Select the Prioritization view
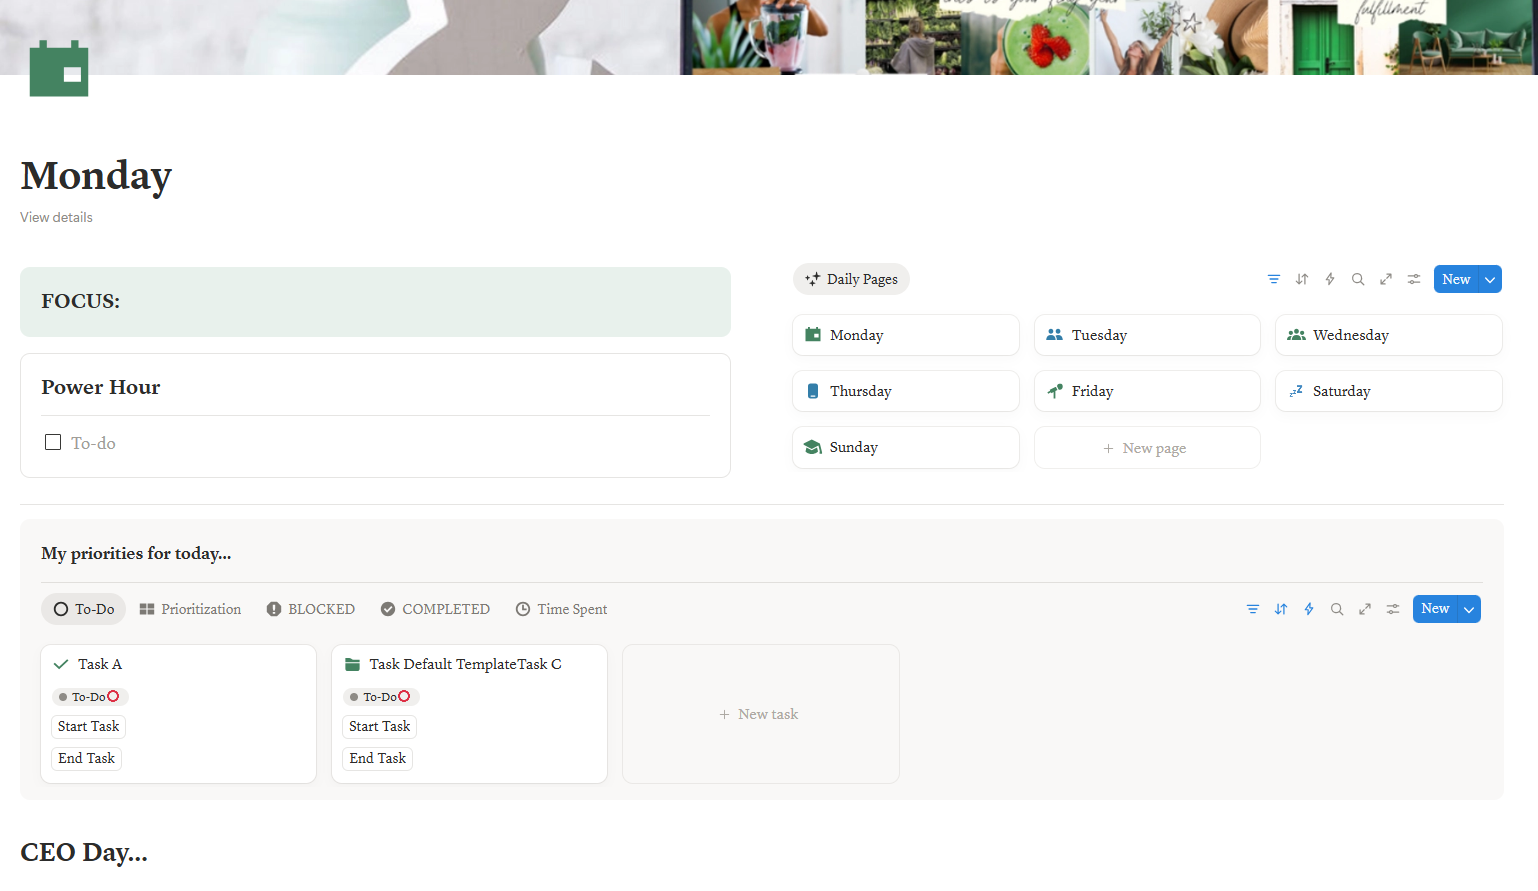This screenshot has width=1538, height=891. [190, 608]
